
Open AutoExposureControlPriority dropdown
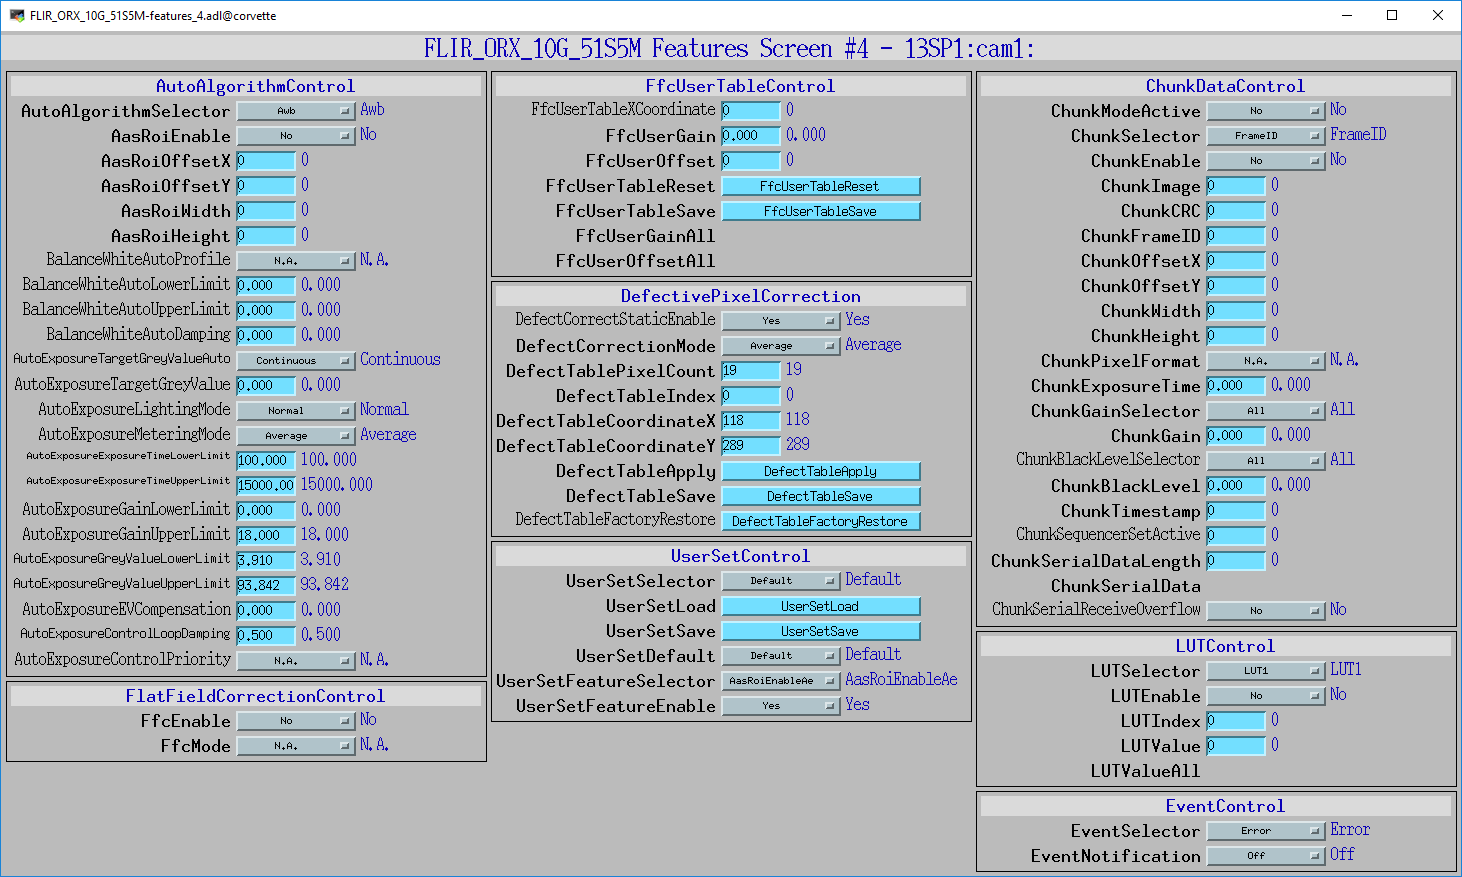coord(296,661)
